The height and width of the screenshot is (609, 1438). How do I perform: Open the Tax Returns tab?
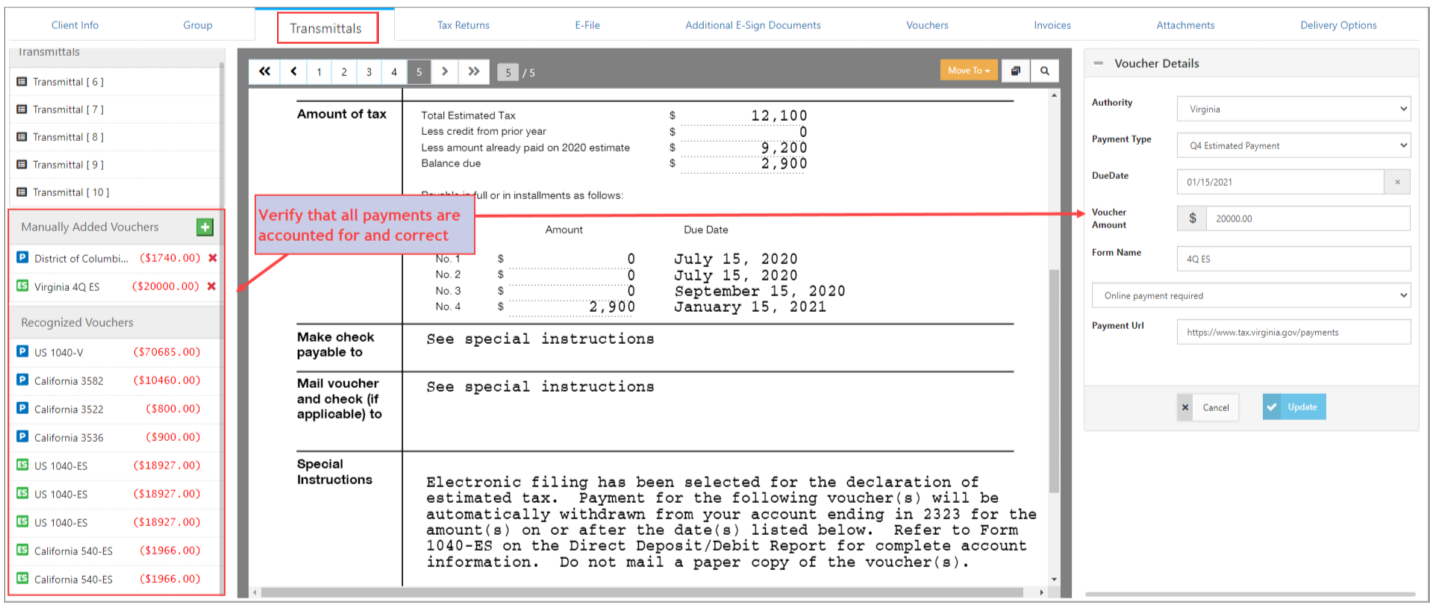463,25
